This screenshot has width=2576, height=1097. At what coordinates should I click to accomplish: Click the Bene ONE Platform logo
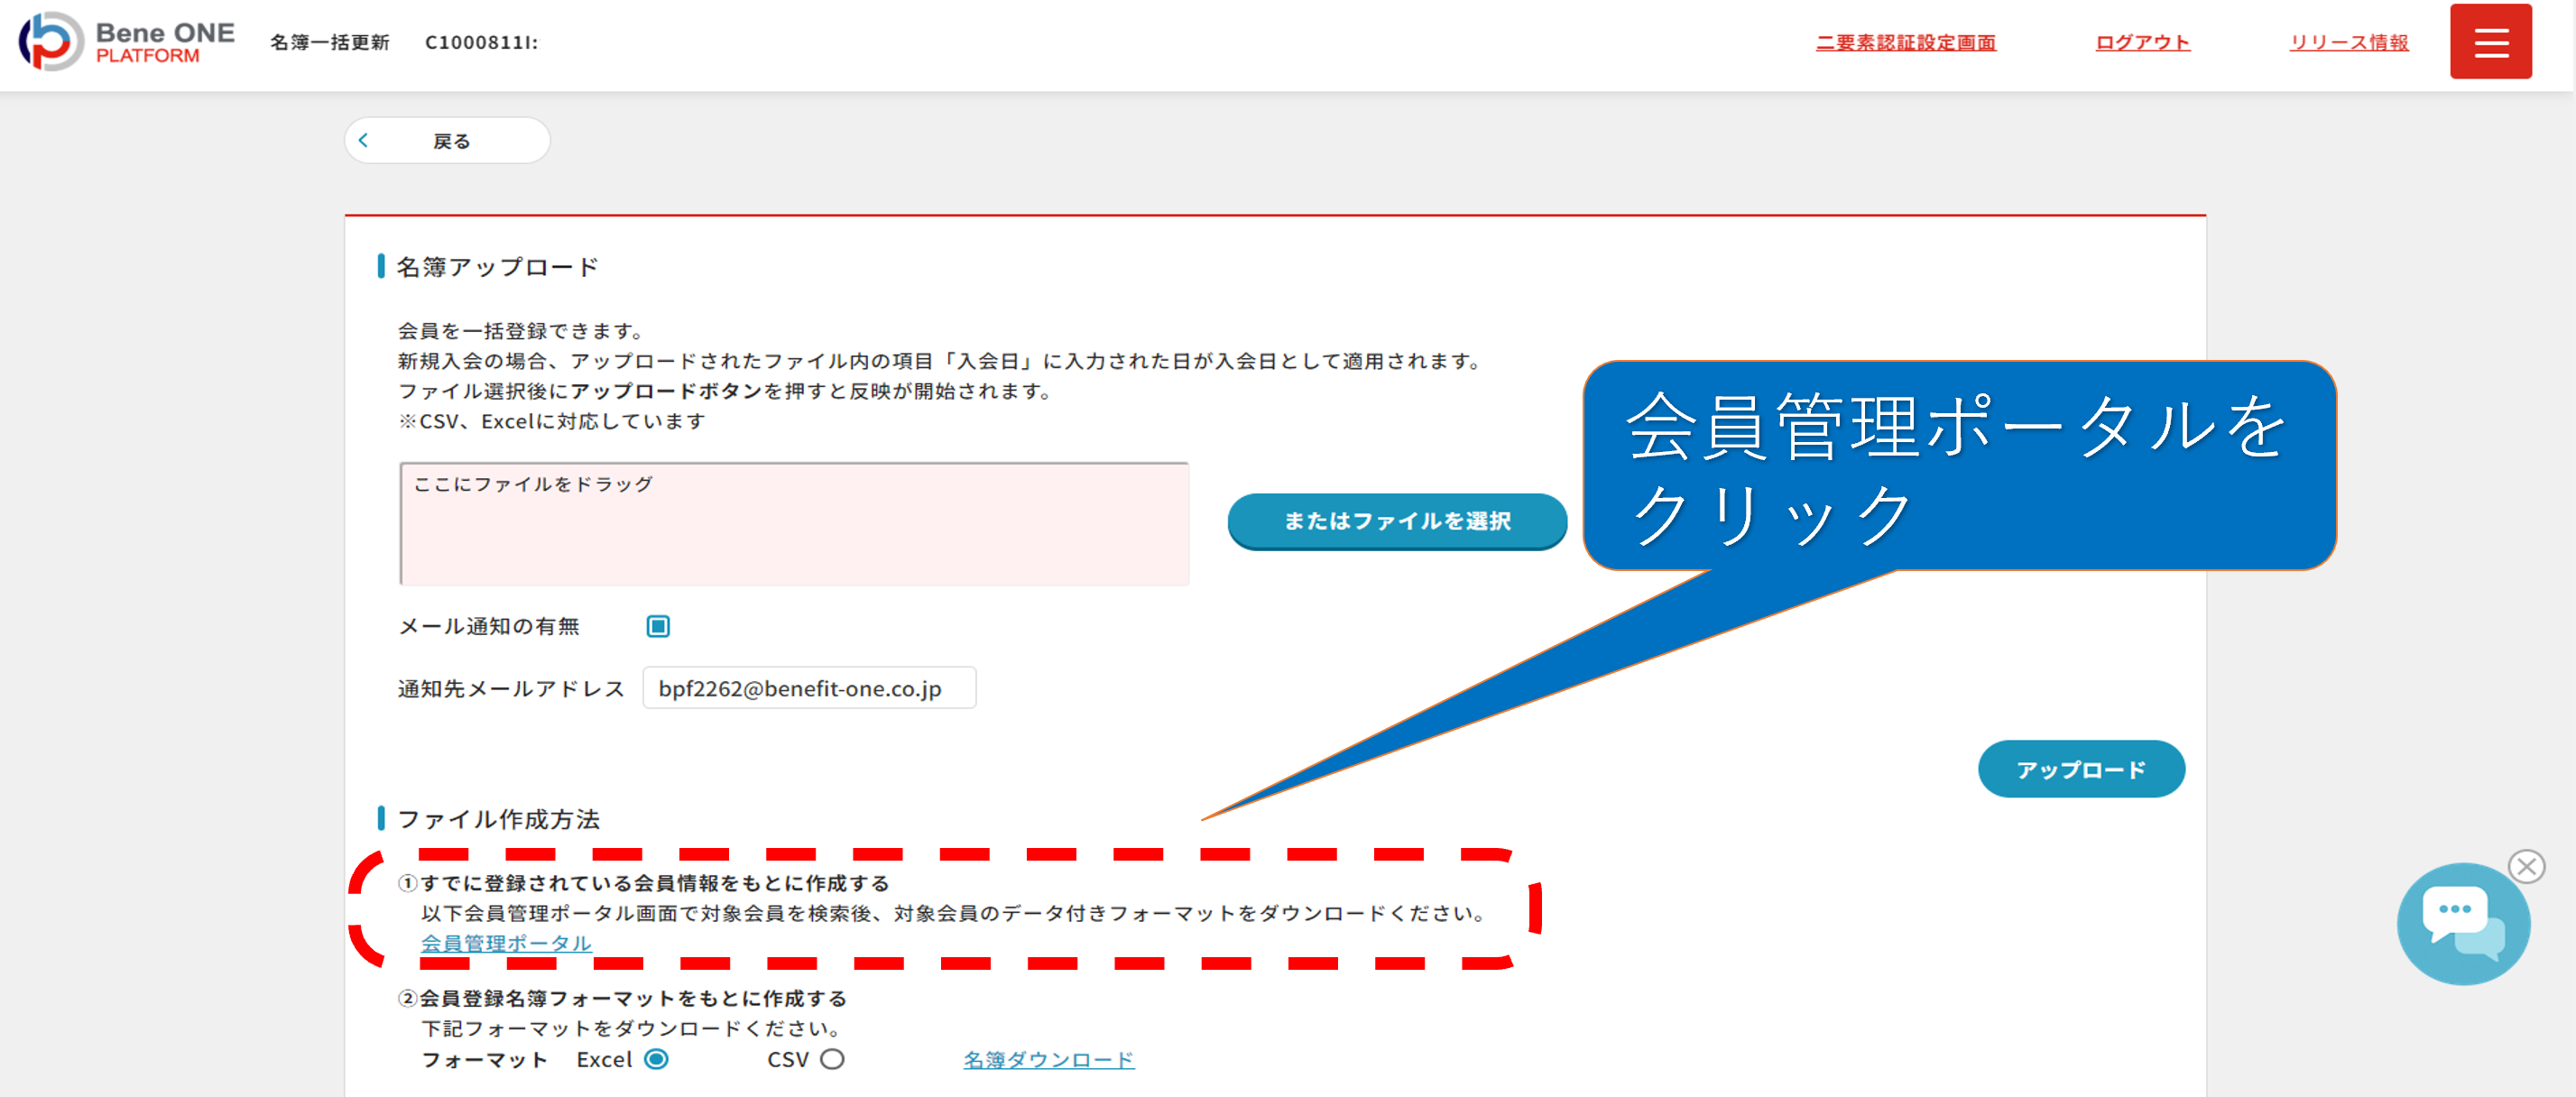pyautogui.click(x=126, y=42)
